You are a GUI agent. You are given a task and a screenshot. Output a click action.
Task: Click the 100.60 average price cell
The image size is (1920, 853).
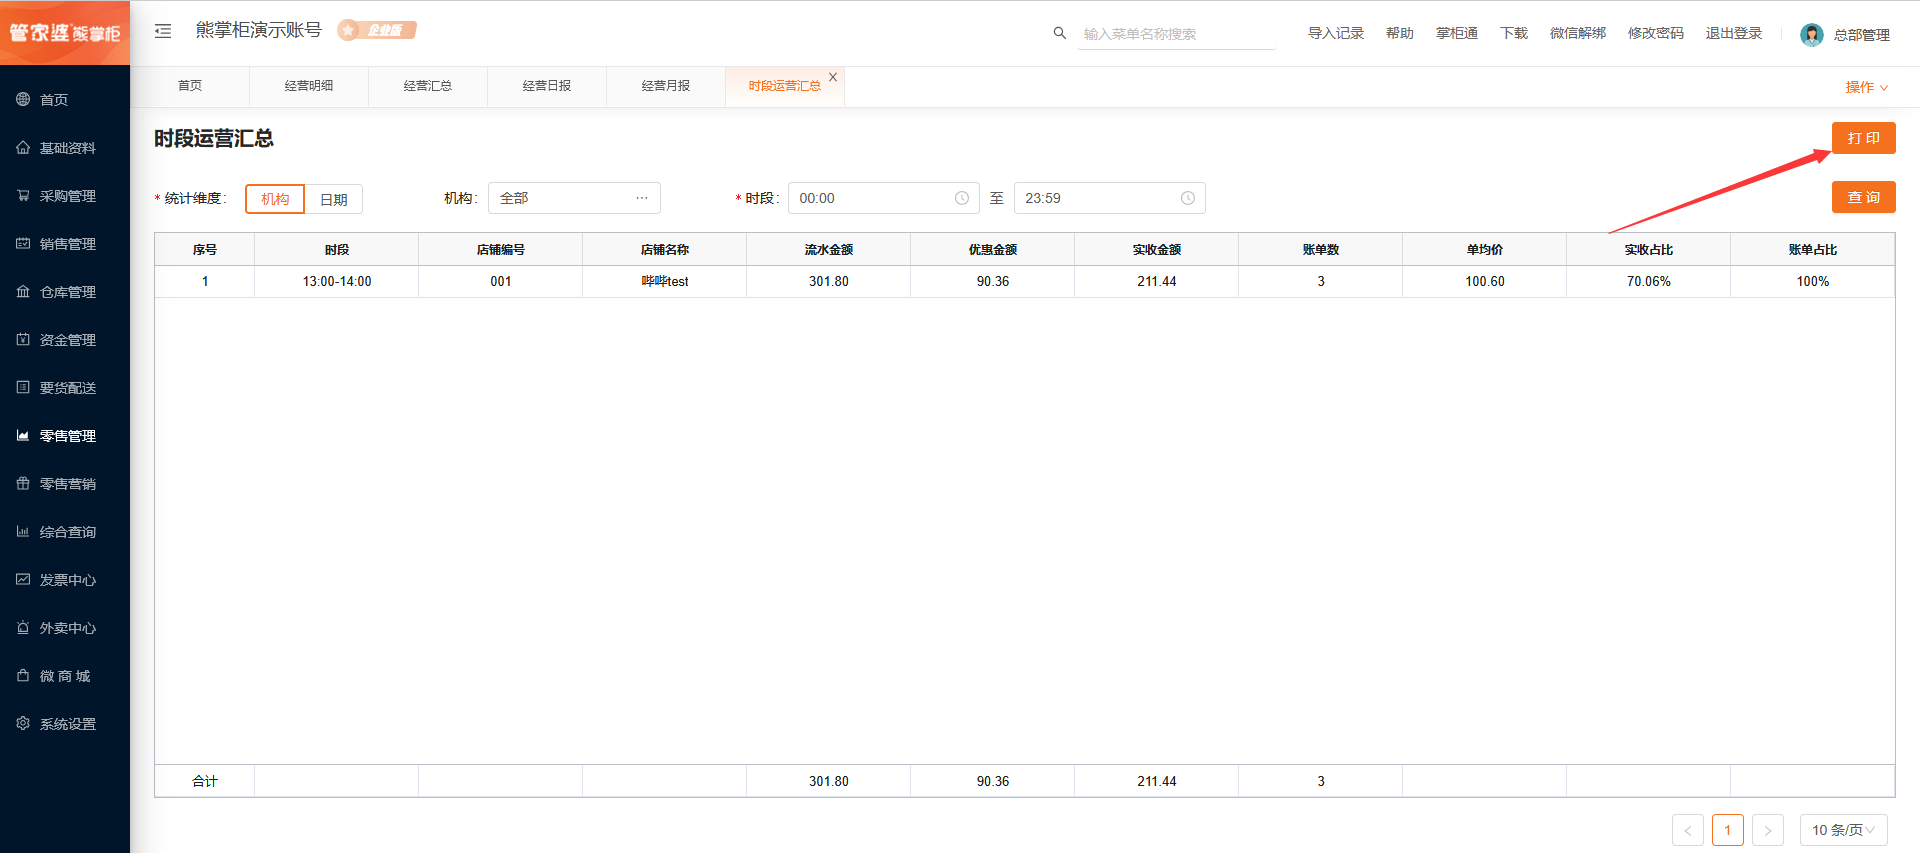[1485, 282]
